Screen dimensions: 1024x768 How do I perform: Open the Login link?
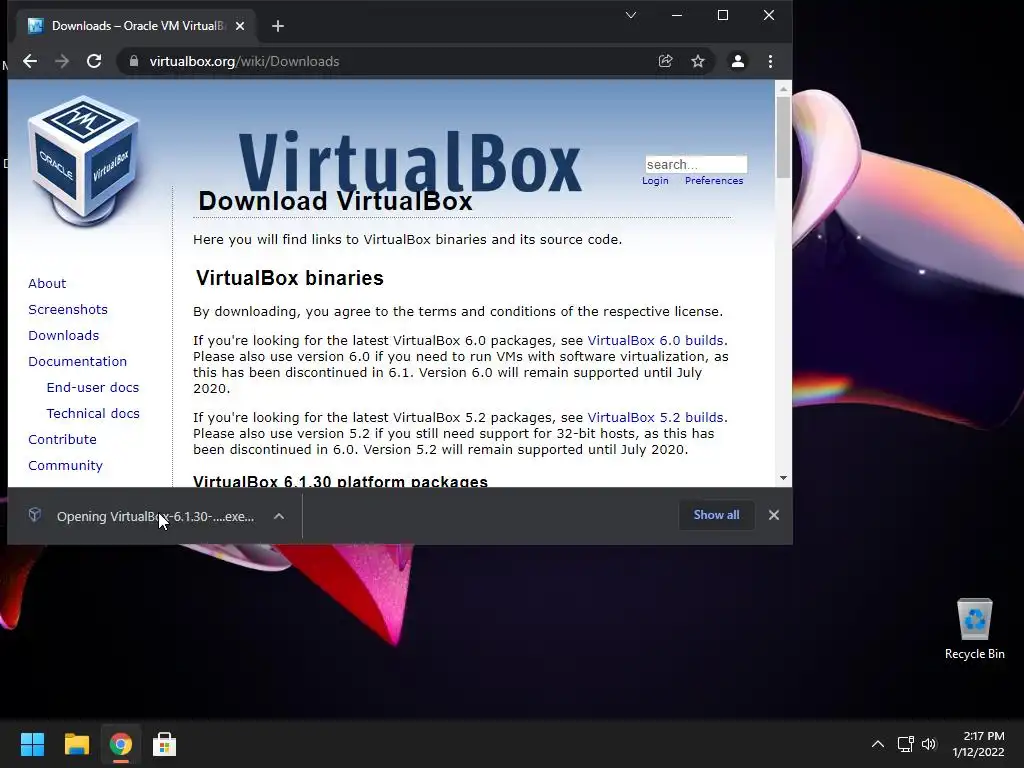tap(655, 181)
